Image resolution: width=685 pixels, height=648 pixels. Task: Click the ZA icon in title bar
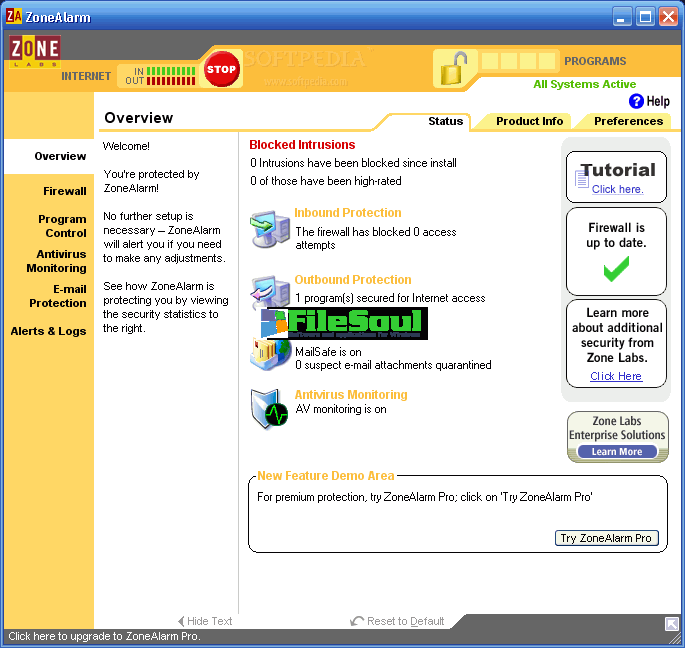[x=14, y=17]
